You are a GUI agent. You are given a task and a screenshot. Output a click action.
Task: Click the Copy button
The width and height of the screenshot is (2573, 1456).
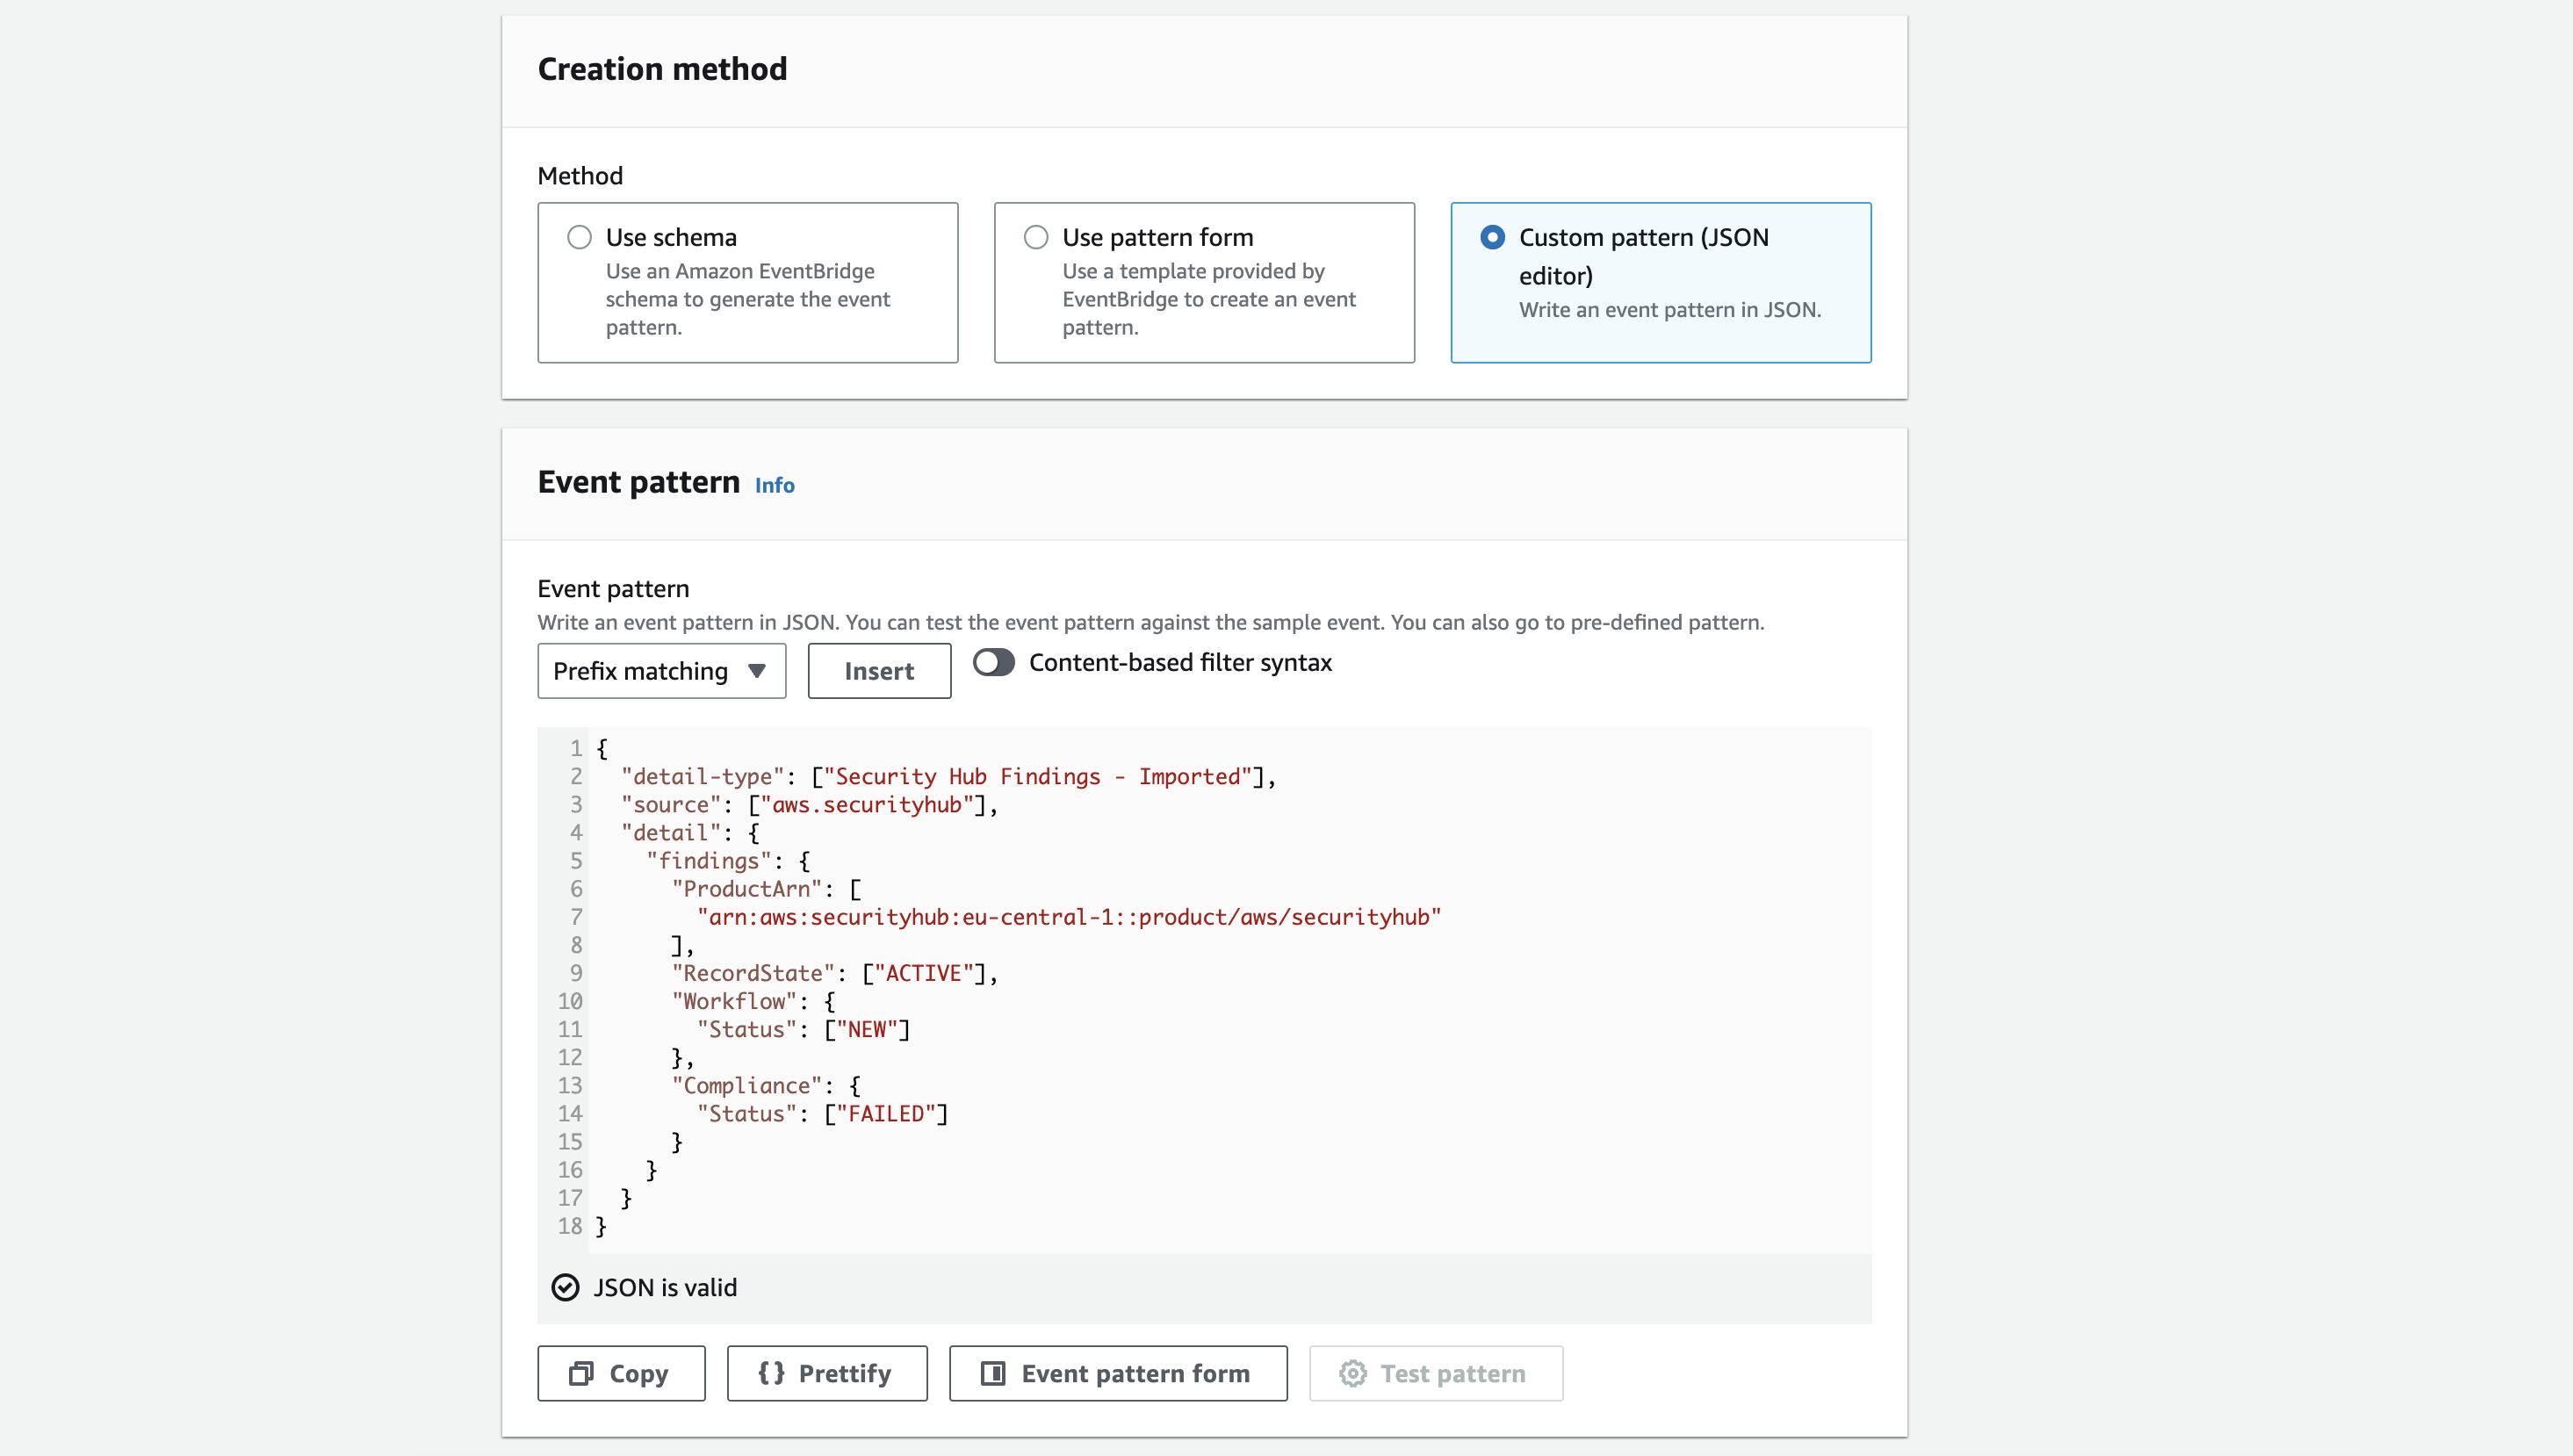(620, 1373)
